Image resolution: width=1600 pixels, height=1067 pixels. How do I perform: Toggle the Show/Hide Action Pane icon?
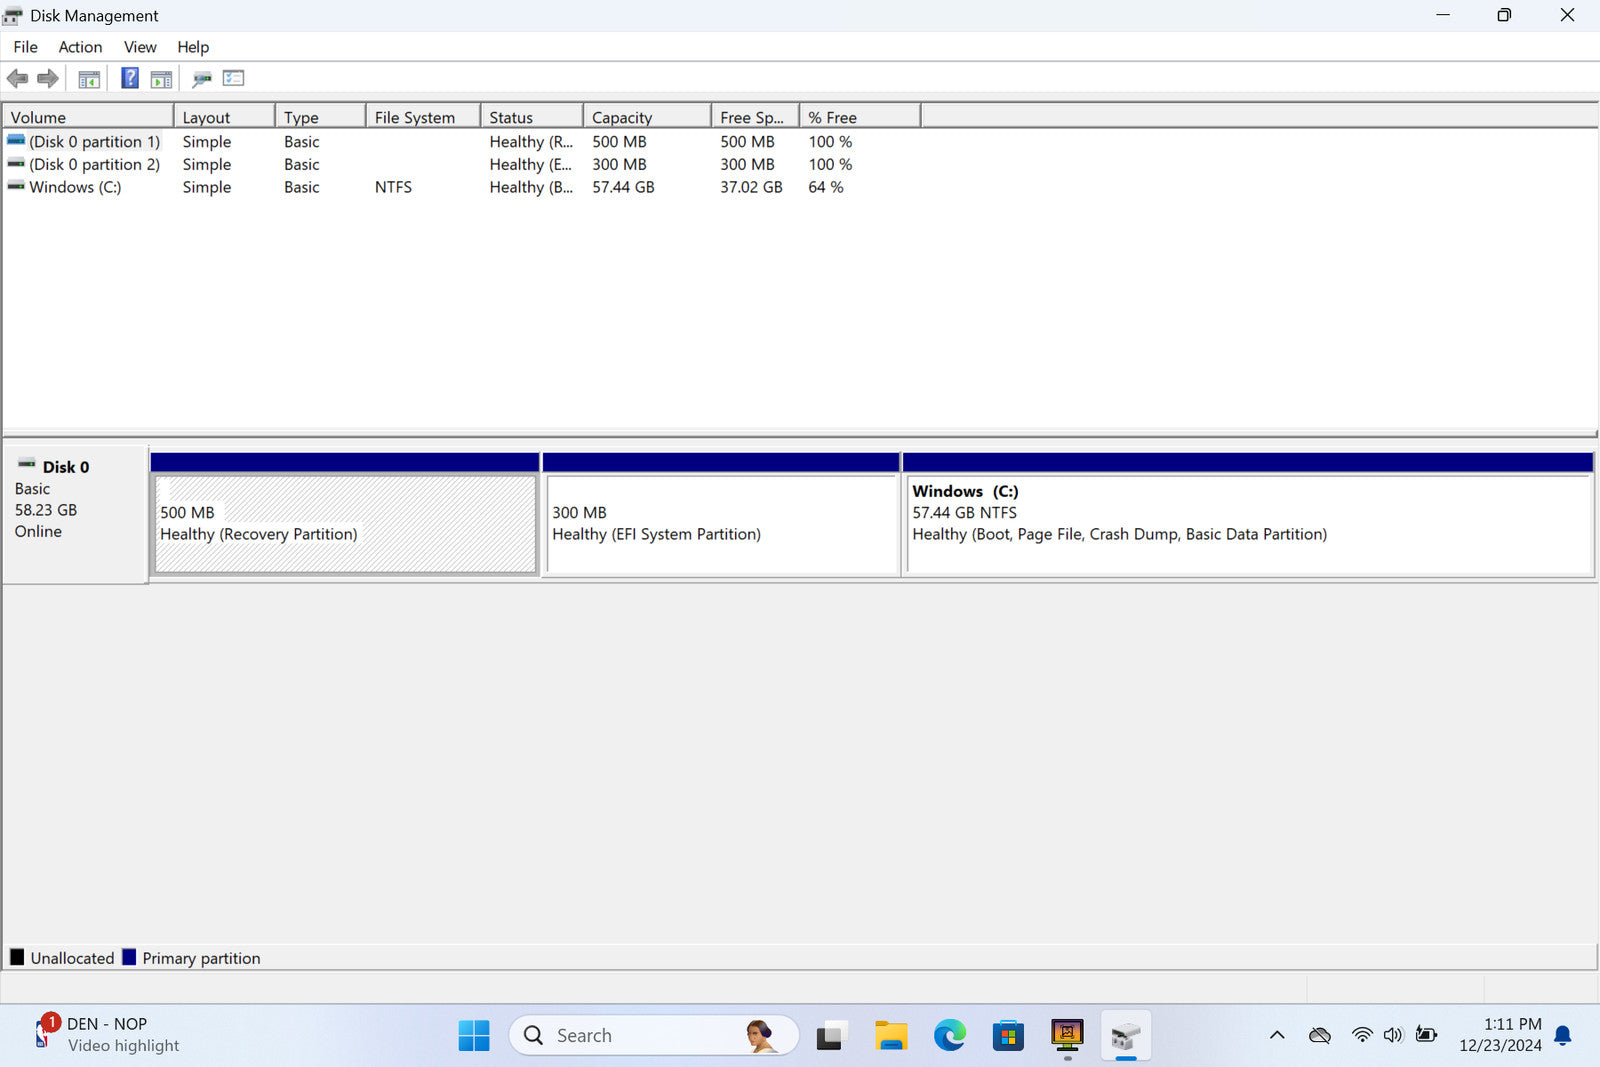tap(161, 79)
